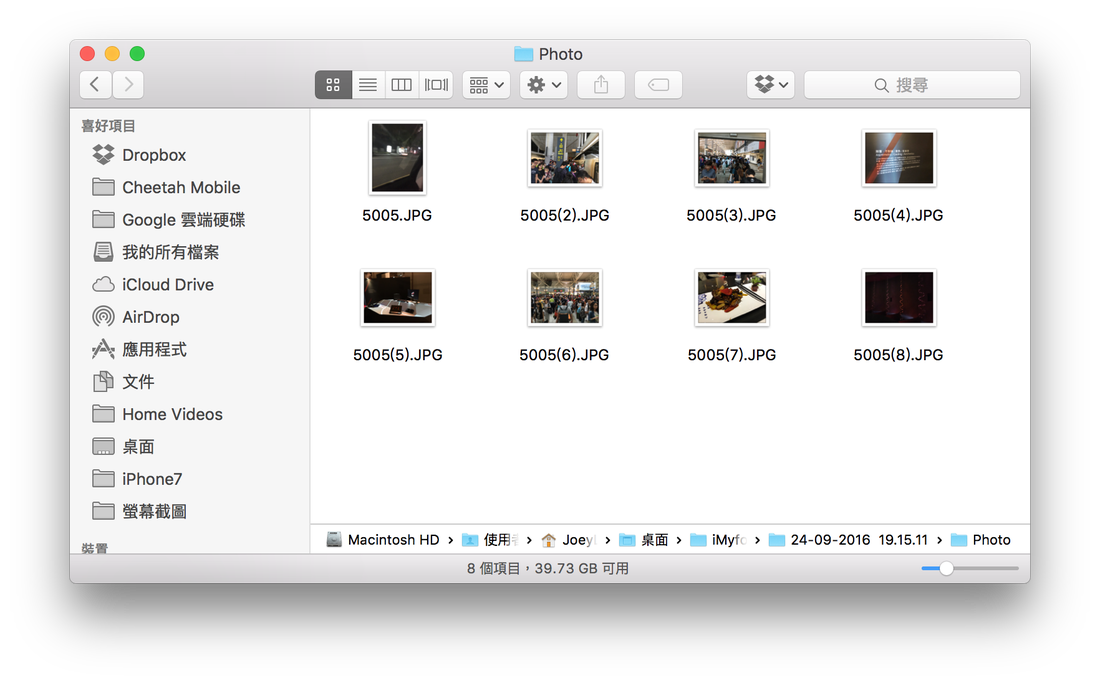Select the 5005(8).JPG thumbnail
This screenshot has height=683, width=1100.
(899, 297)
